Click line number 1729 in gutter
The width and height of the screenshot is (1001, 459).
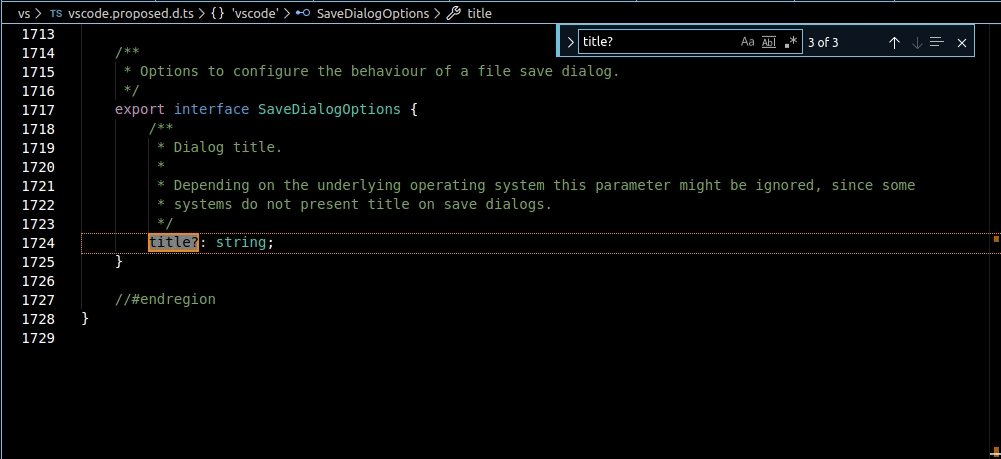pos(38,338)
